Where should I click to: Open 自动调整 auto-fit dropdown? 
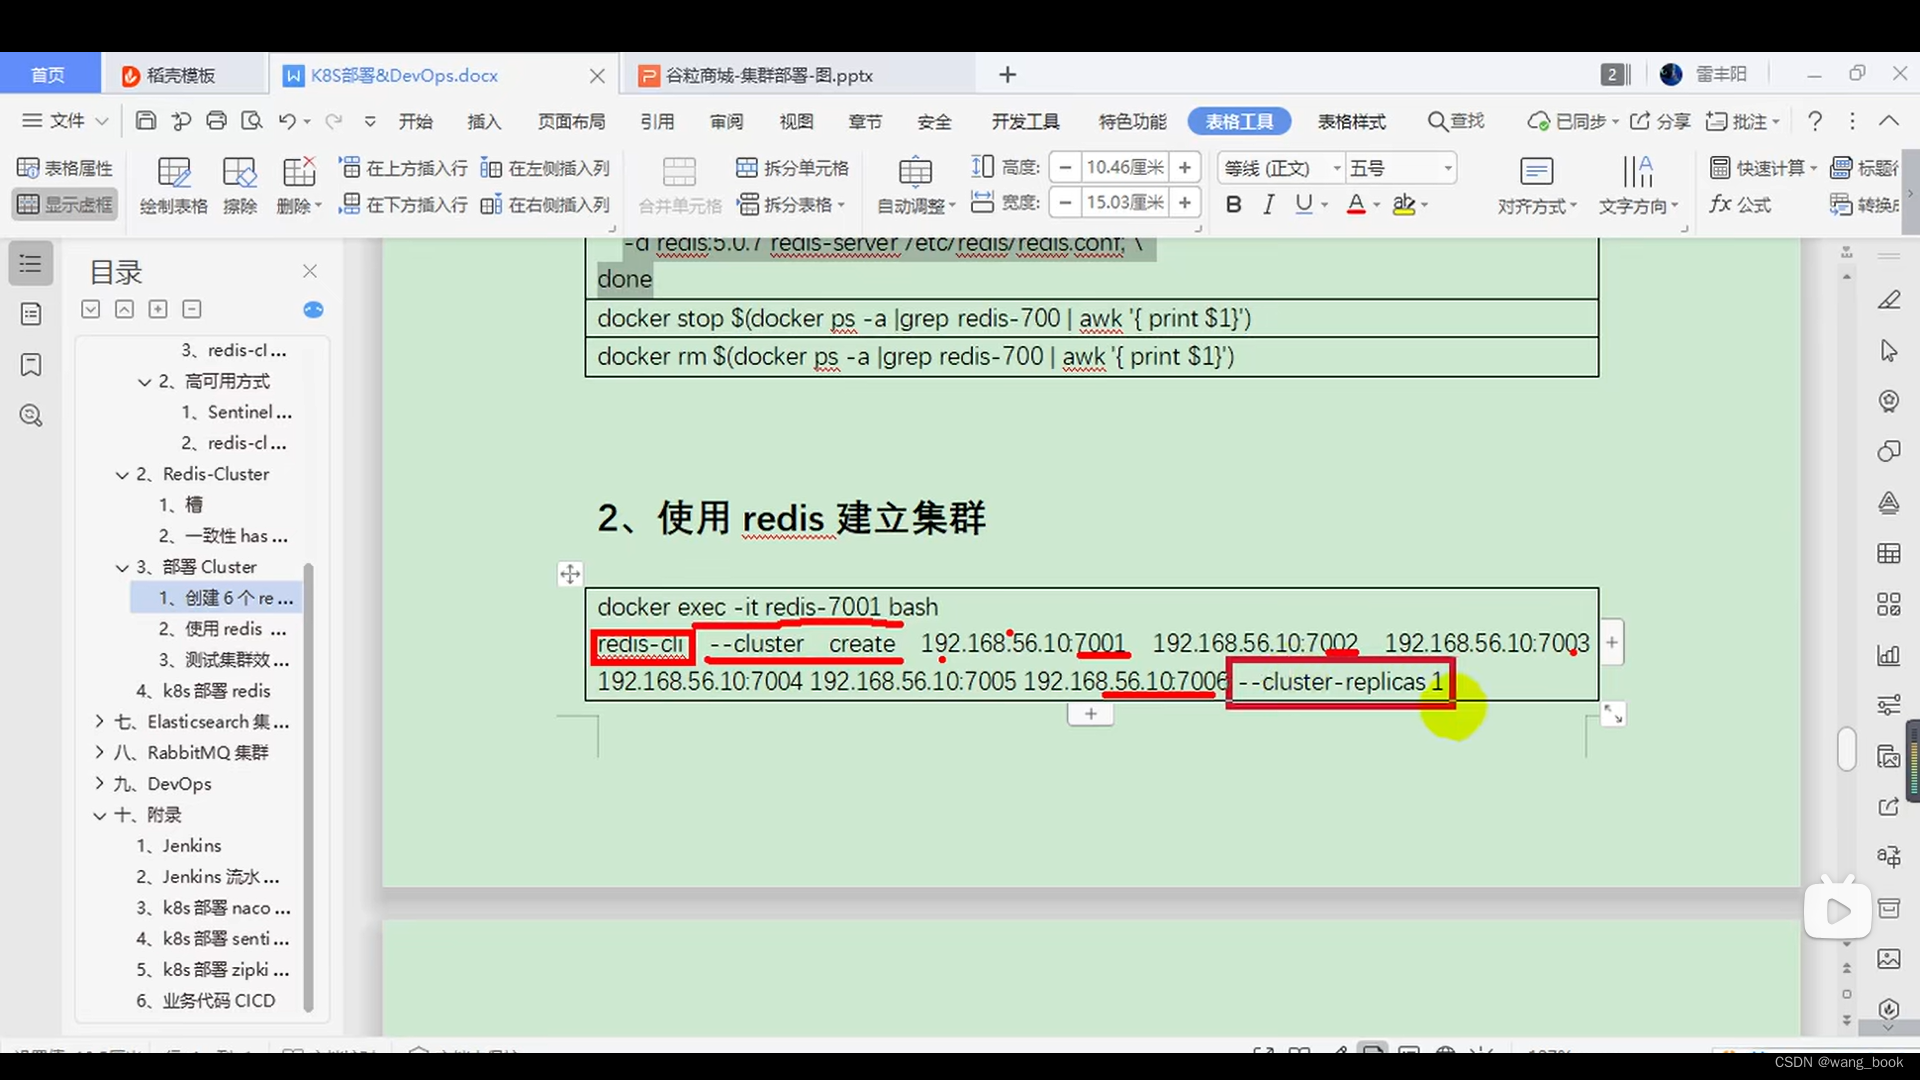click(x=916, y=186)
